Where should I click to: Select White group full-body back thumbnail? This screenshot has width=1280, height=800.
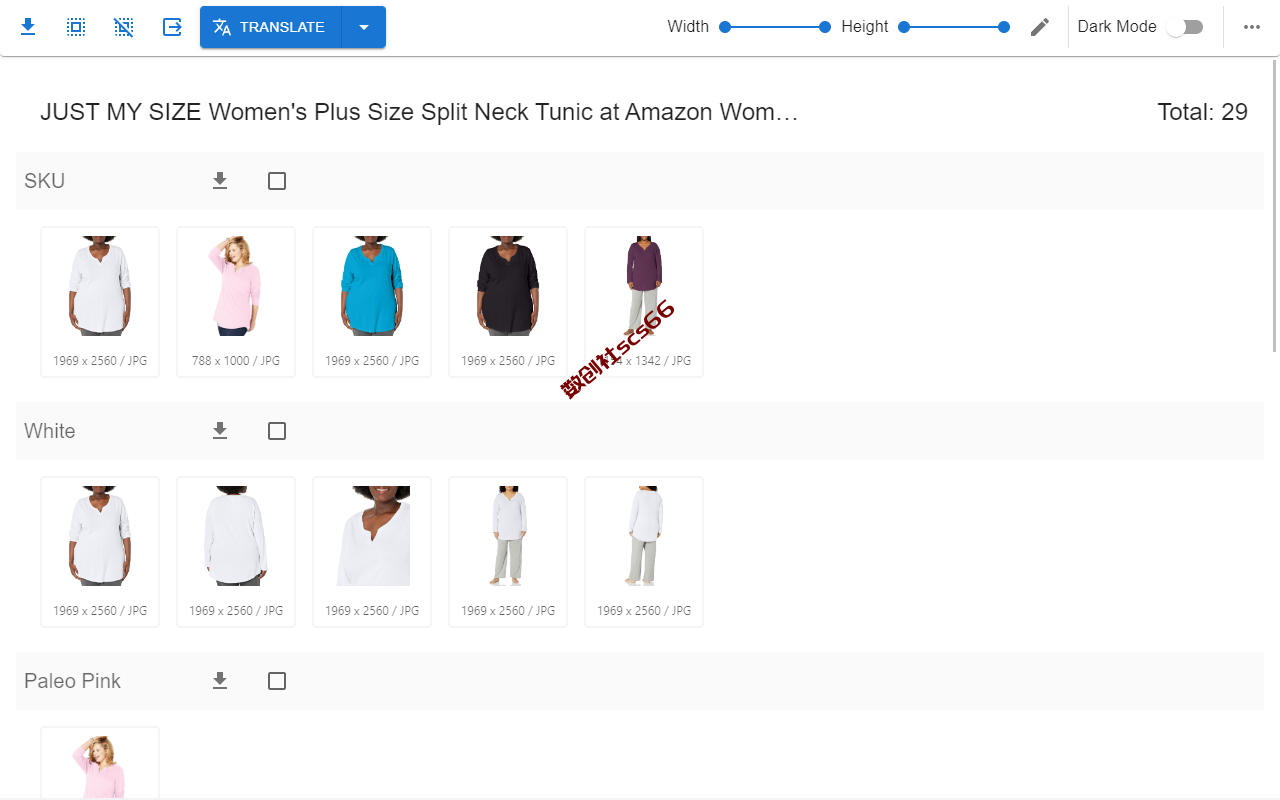(644, 552)
